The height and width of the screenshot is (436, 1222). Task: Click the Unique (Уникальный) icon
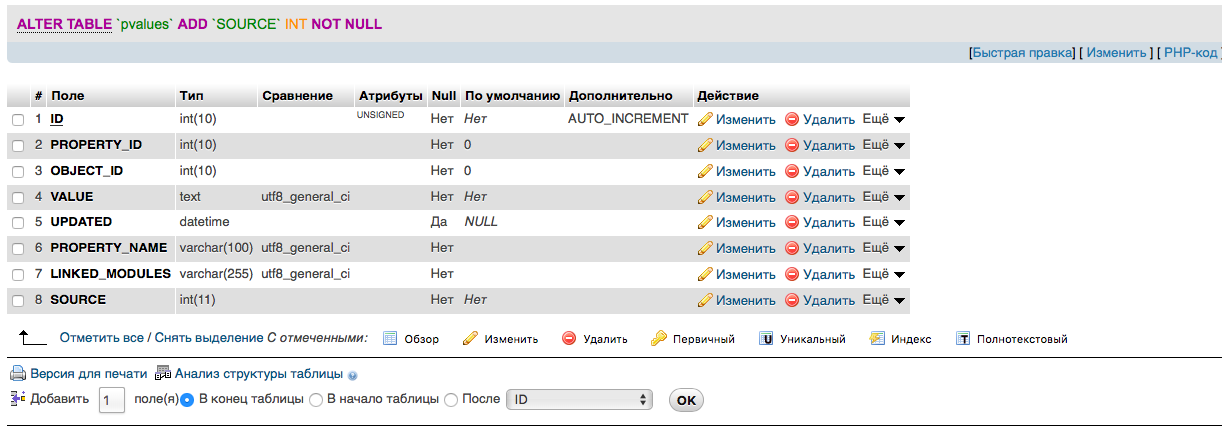point(766,339)
